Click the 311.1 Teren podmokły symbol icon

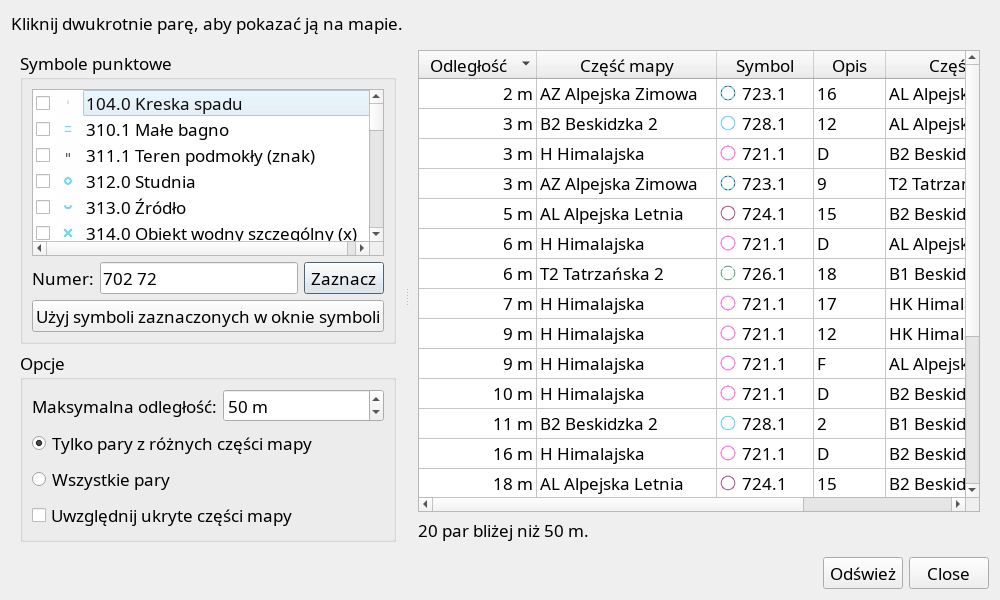tap(68, 156)
